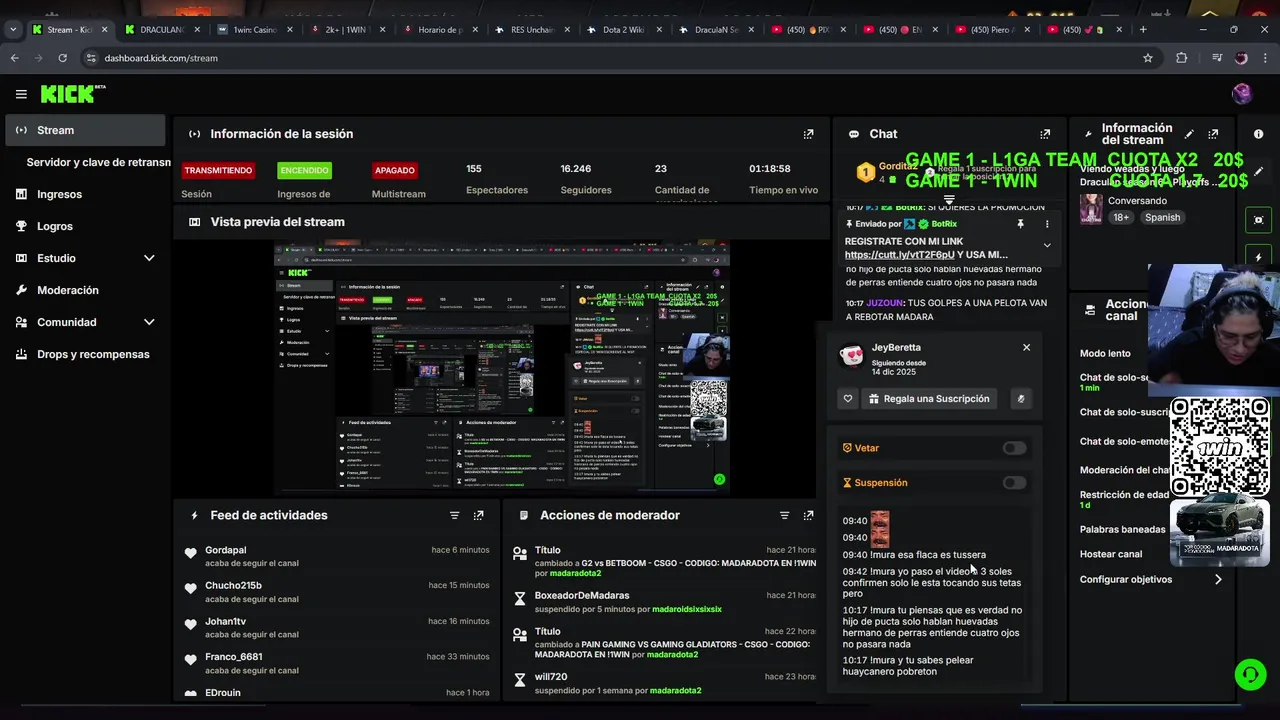Open a new browser tab with plus button
This screenshot has height=720, width=1280.
(x=1143, y=30)
